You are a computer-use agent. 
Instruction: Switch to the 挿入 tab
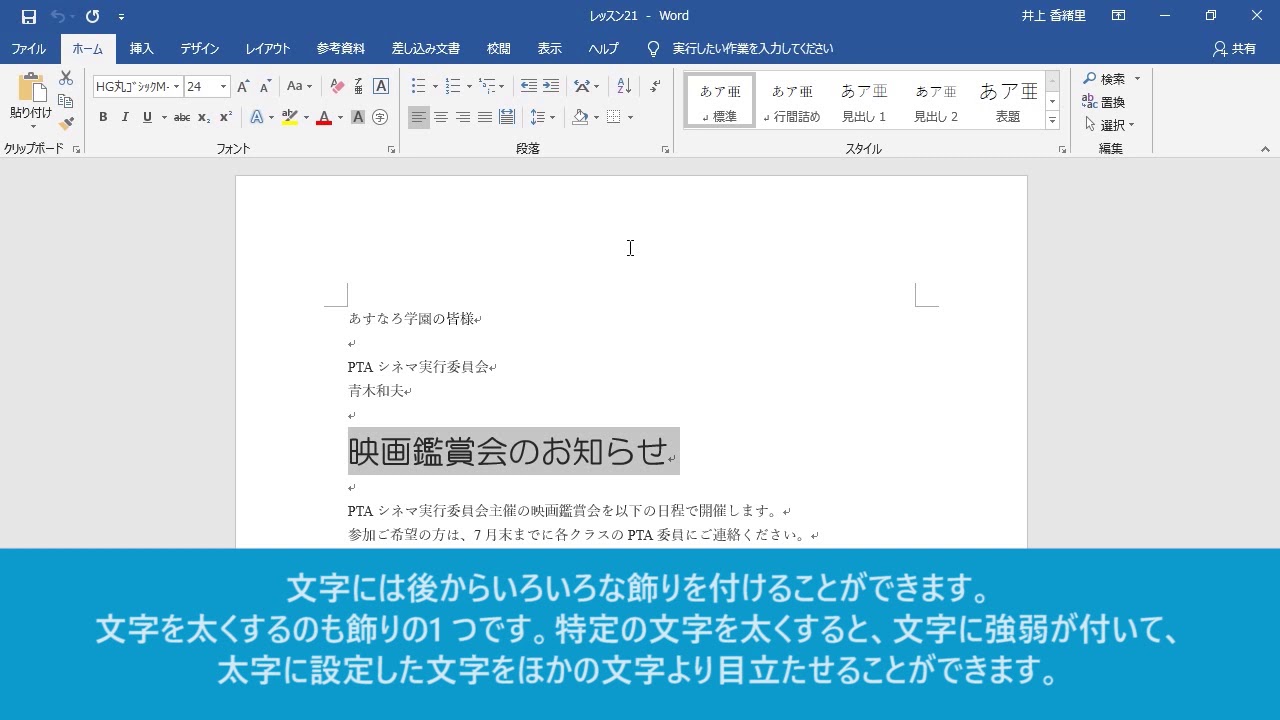(142, 48)
